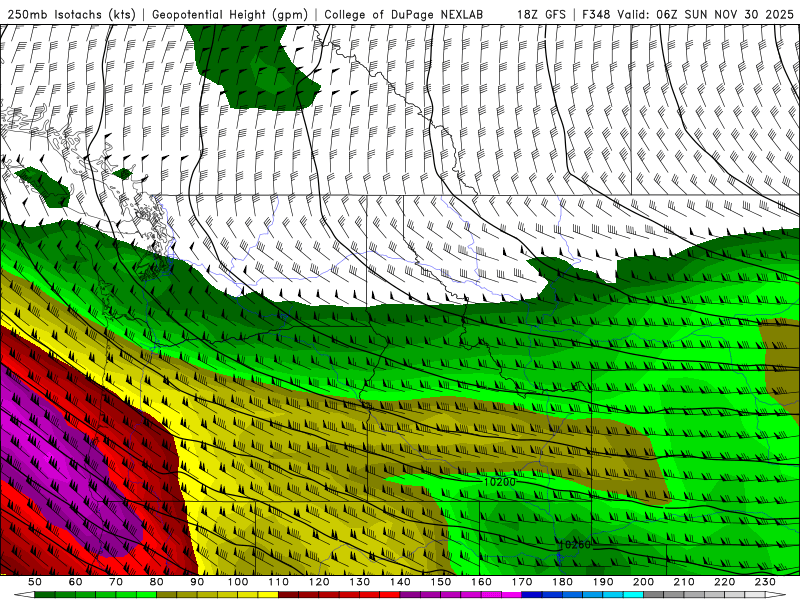Click the 70 value on the color scale
The image size is (800, 600).
click(x=116, y=582)
